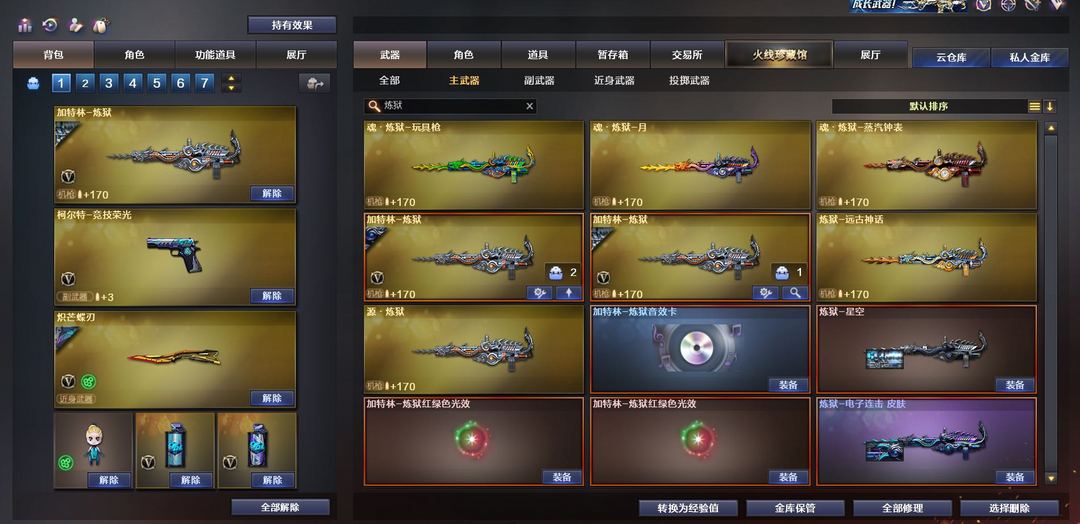Switch to the 火线珍藏馆 tab

pyautogui.click(x=779, y=54)
